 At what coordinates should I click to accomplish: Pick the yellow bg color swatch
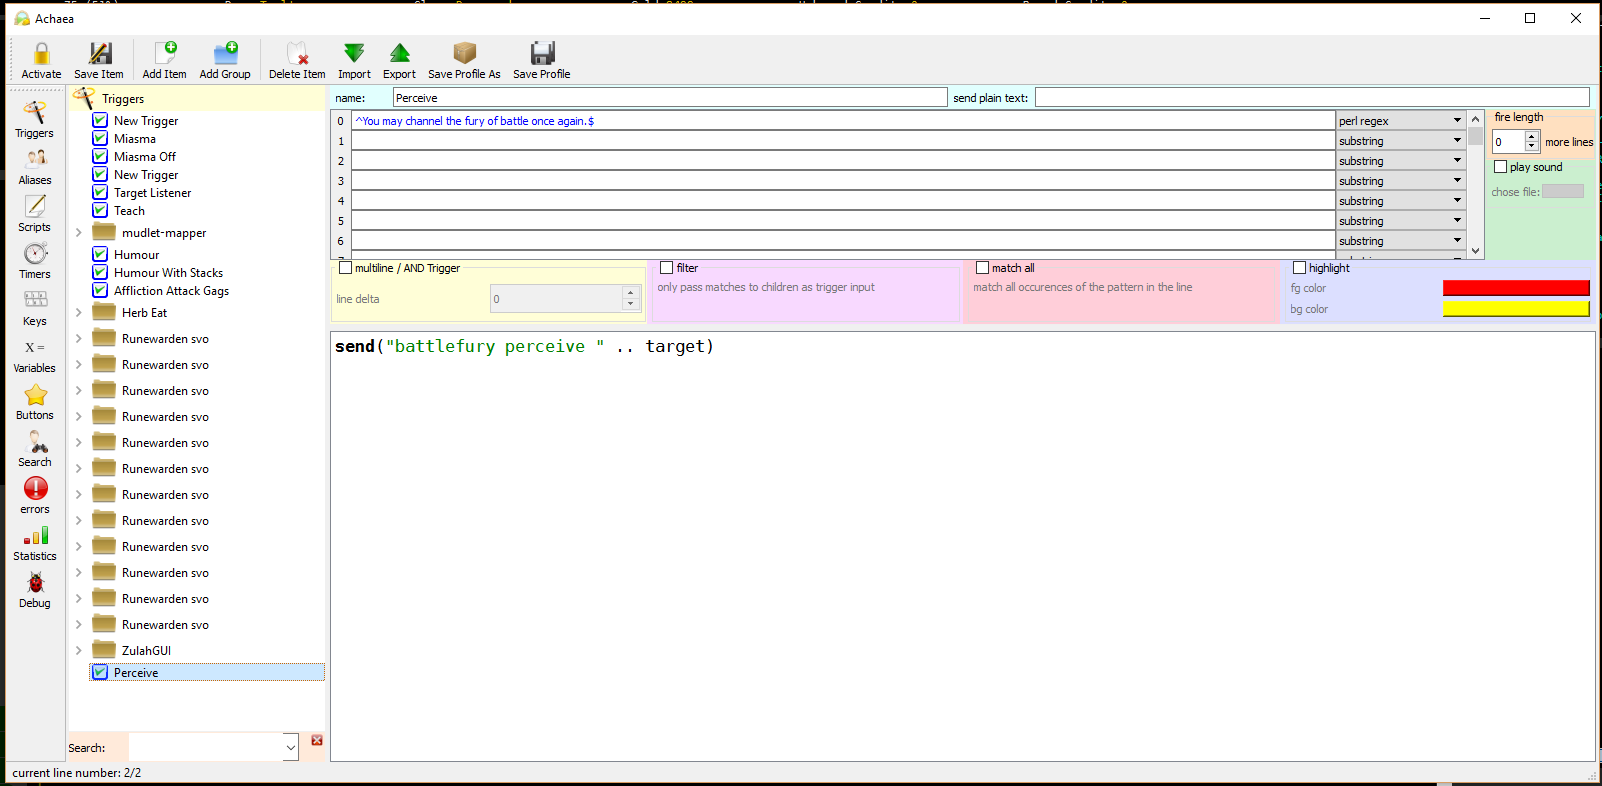(1516, 309)
